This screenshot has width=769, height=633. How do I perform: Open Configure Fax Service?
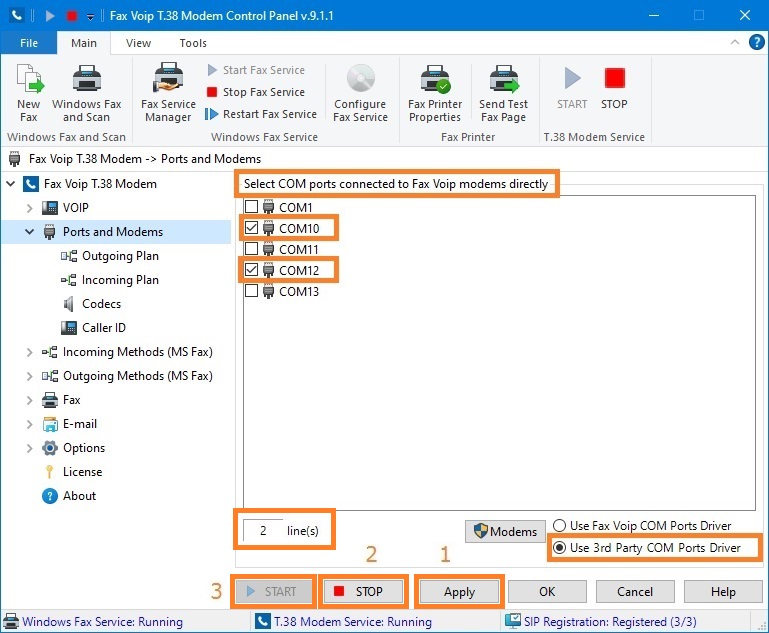[x=360, y=93]
